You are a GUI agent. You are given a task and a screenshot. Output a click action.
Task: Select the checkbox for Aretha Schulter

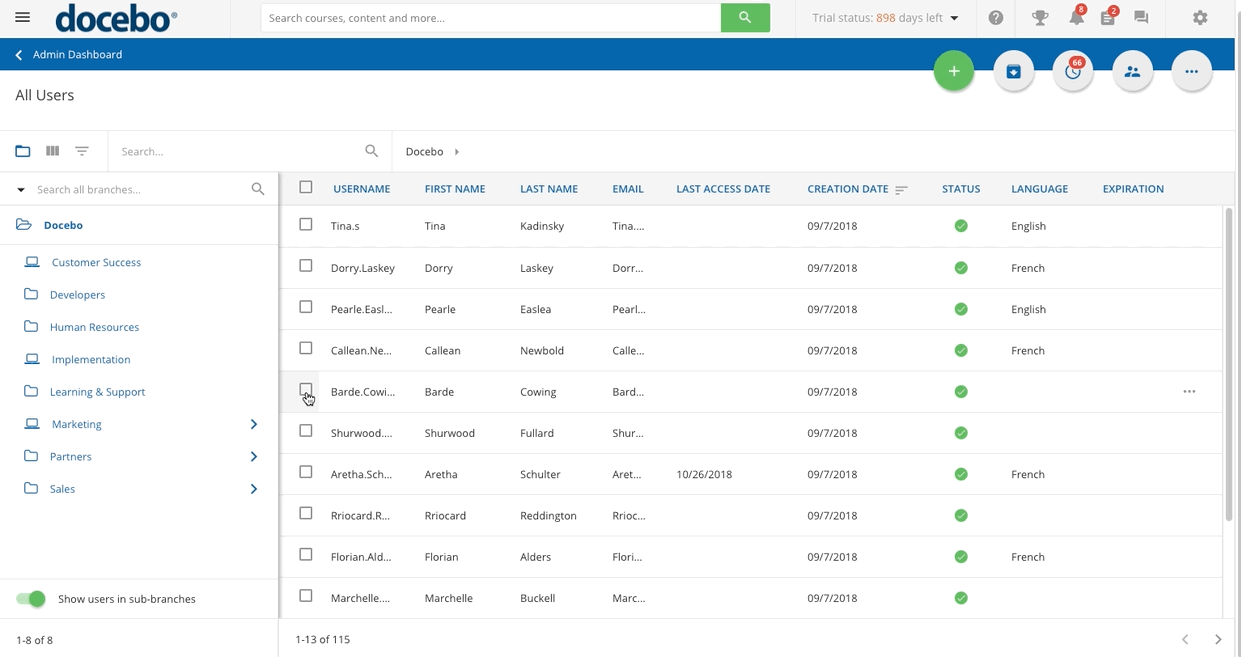(x=306, y=472)
